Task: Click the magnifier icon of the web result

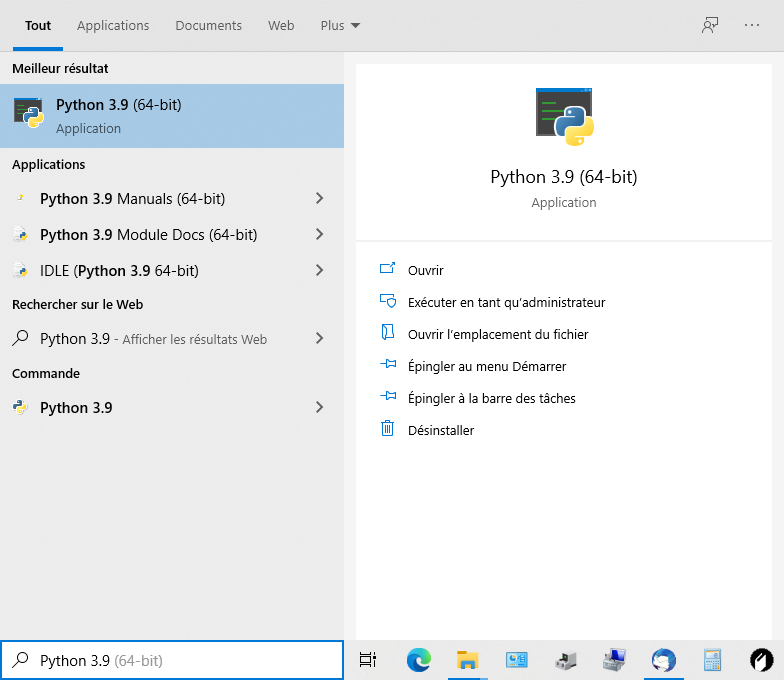Action: pos(20,338)
